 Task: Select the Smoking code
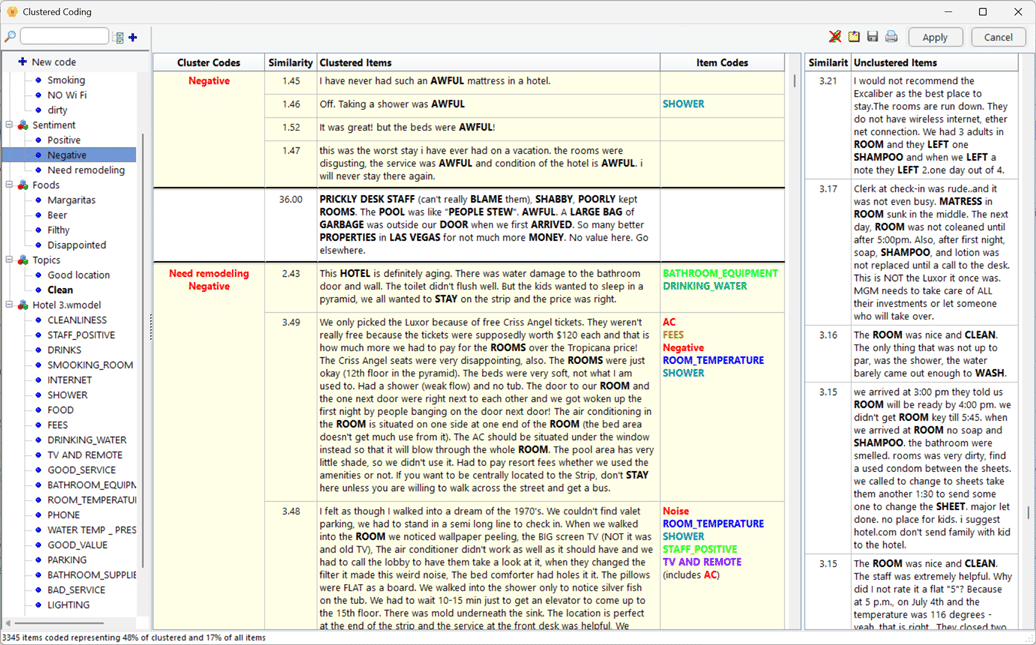point(66,80)
